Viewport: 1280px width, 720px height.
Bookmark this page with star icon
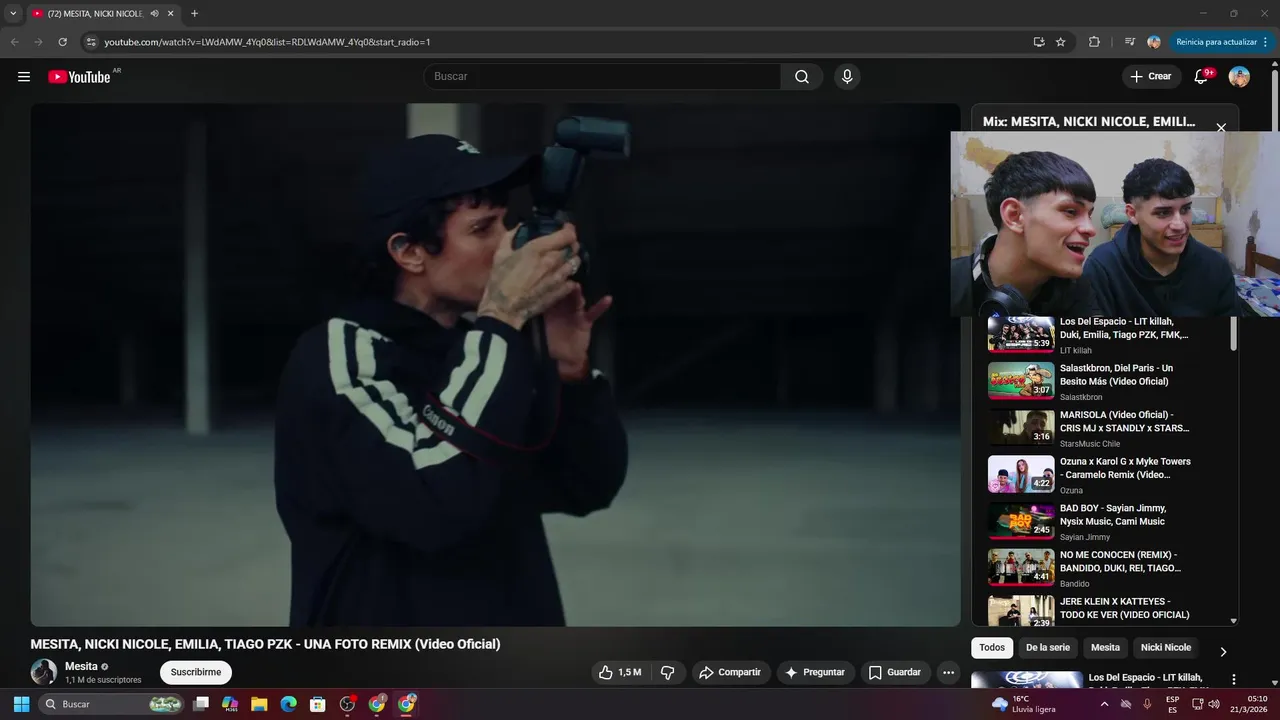pos(1061,42)
